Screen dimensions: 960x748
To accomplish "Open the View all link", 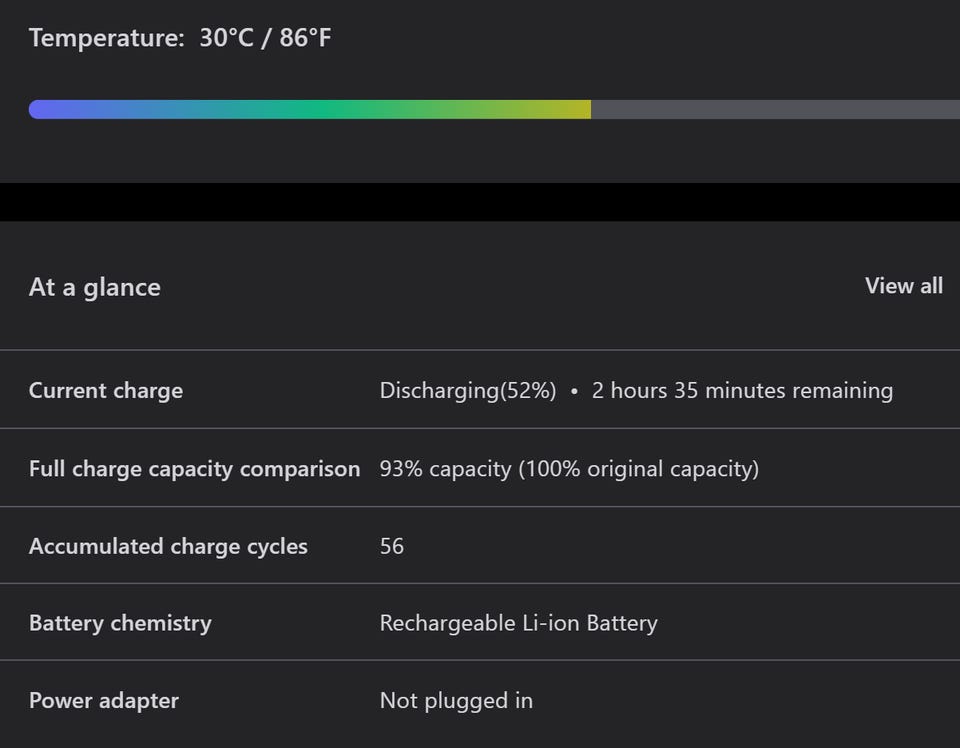I will (903, 286).
